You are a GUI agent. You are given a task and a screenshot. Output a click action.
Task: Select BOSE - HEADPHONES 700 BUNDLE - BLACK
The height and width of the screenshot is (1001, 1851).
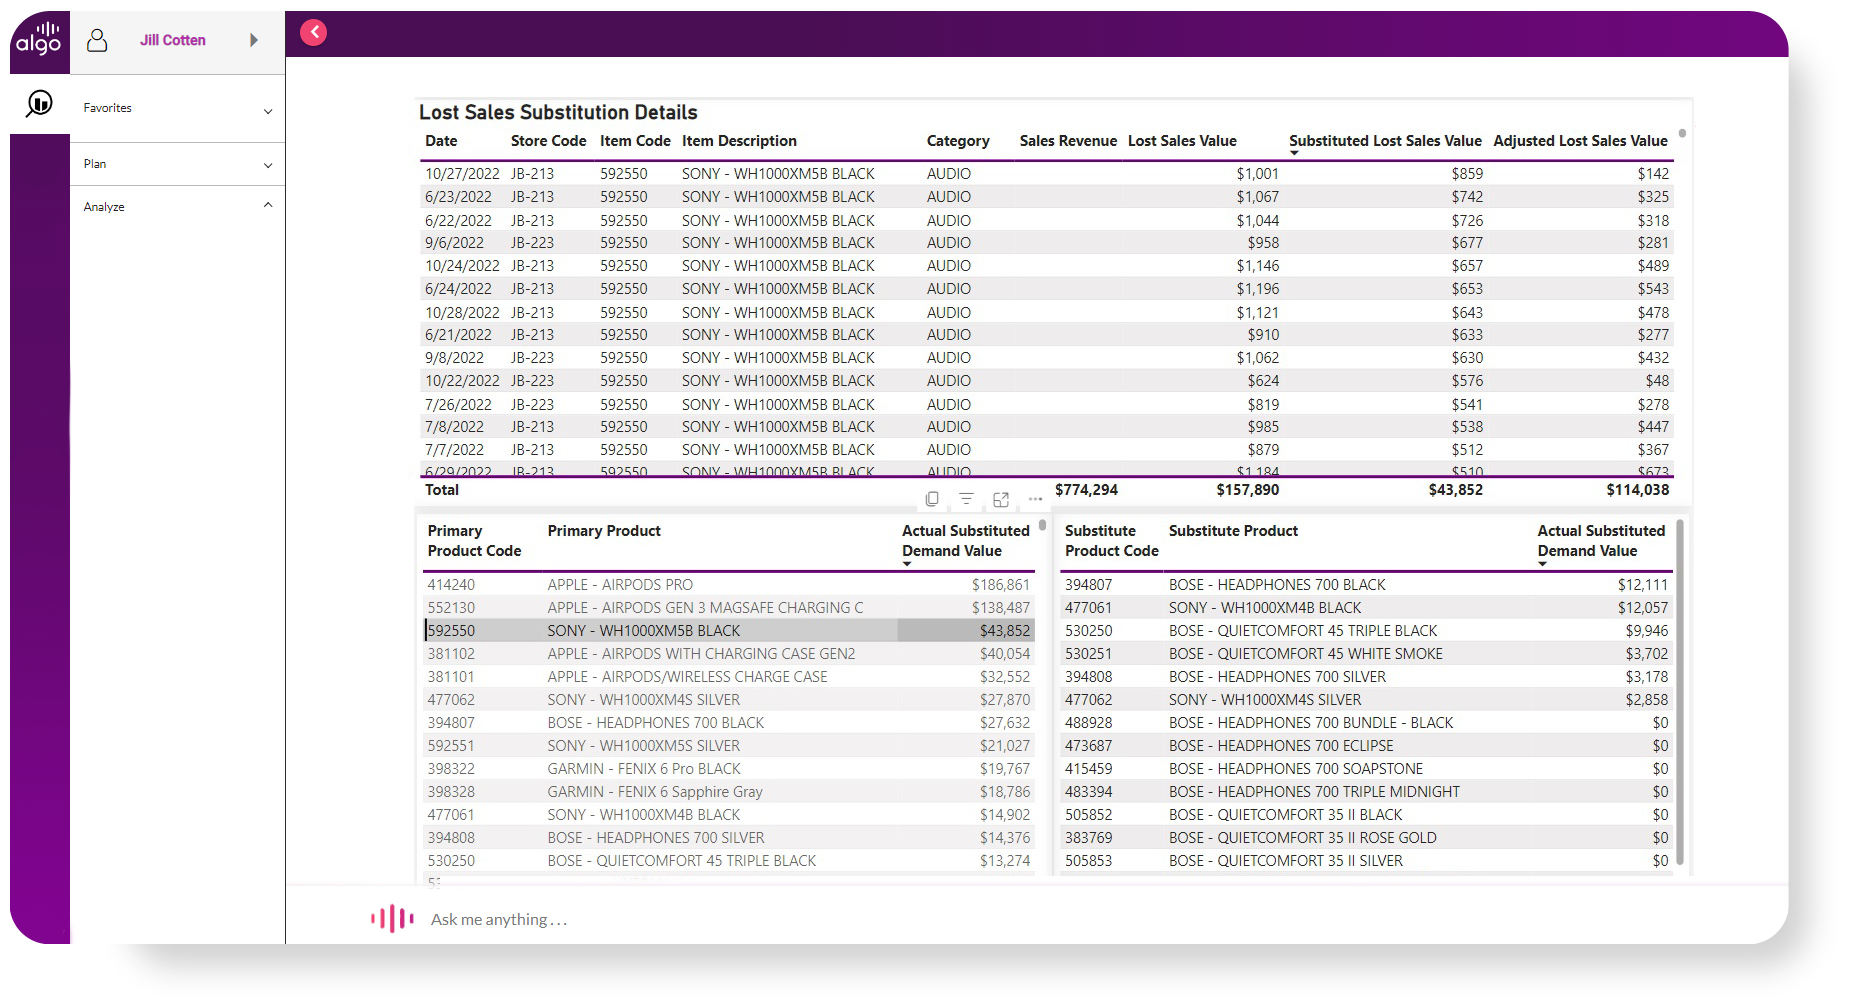[1311, 723]
